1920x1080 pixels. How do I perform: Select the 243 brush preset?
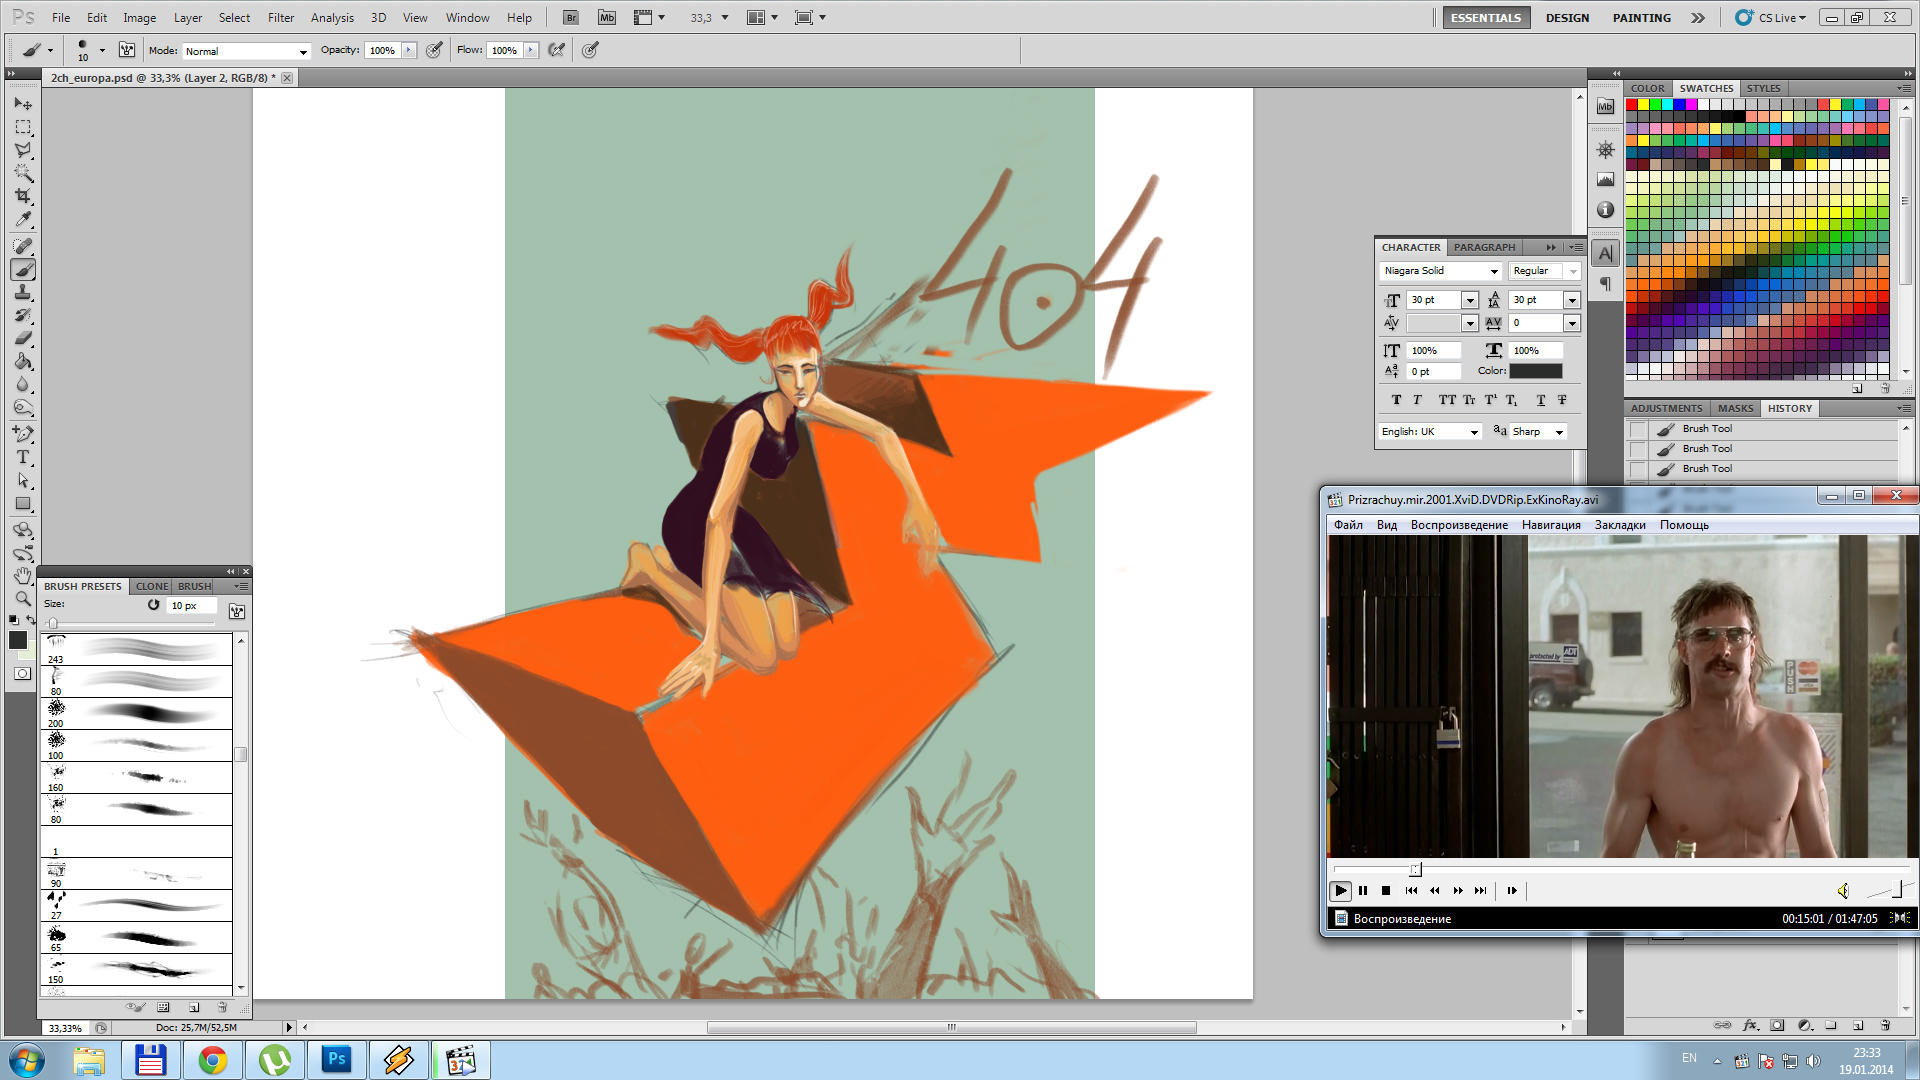(x=136, y=649)
